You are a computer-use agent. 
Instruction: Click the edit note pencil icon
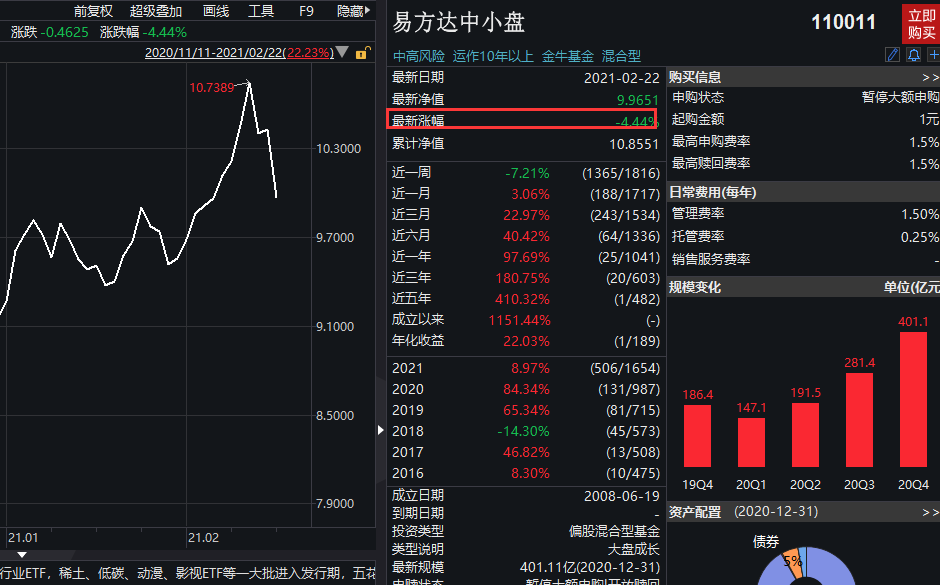click(x=893, y=55)
